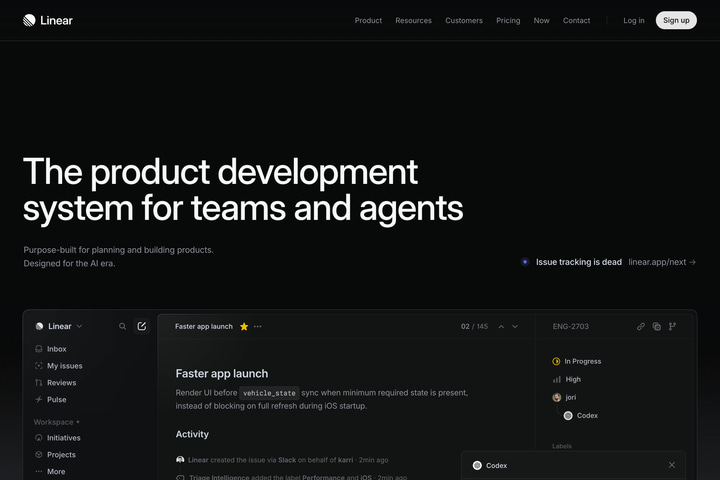Click the Linear created the issue activity entry

[282, 460]
